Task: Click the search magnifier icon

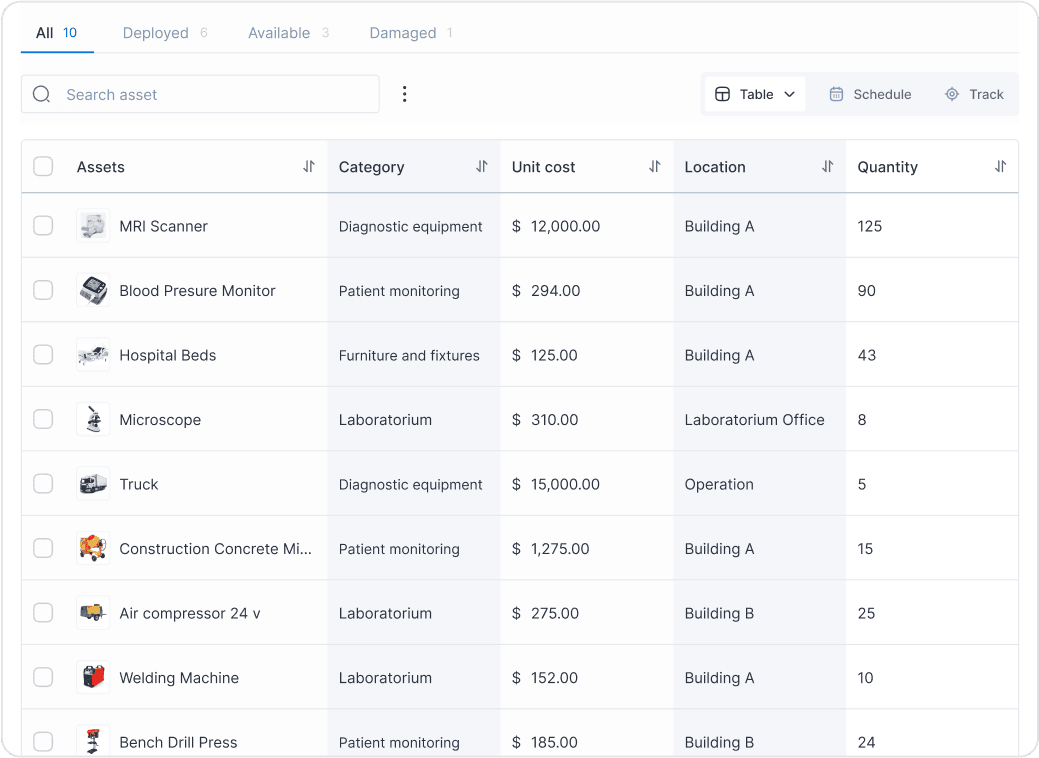Action: pos(41,94)
